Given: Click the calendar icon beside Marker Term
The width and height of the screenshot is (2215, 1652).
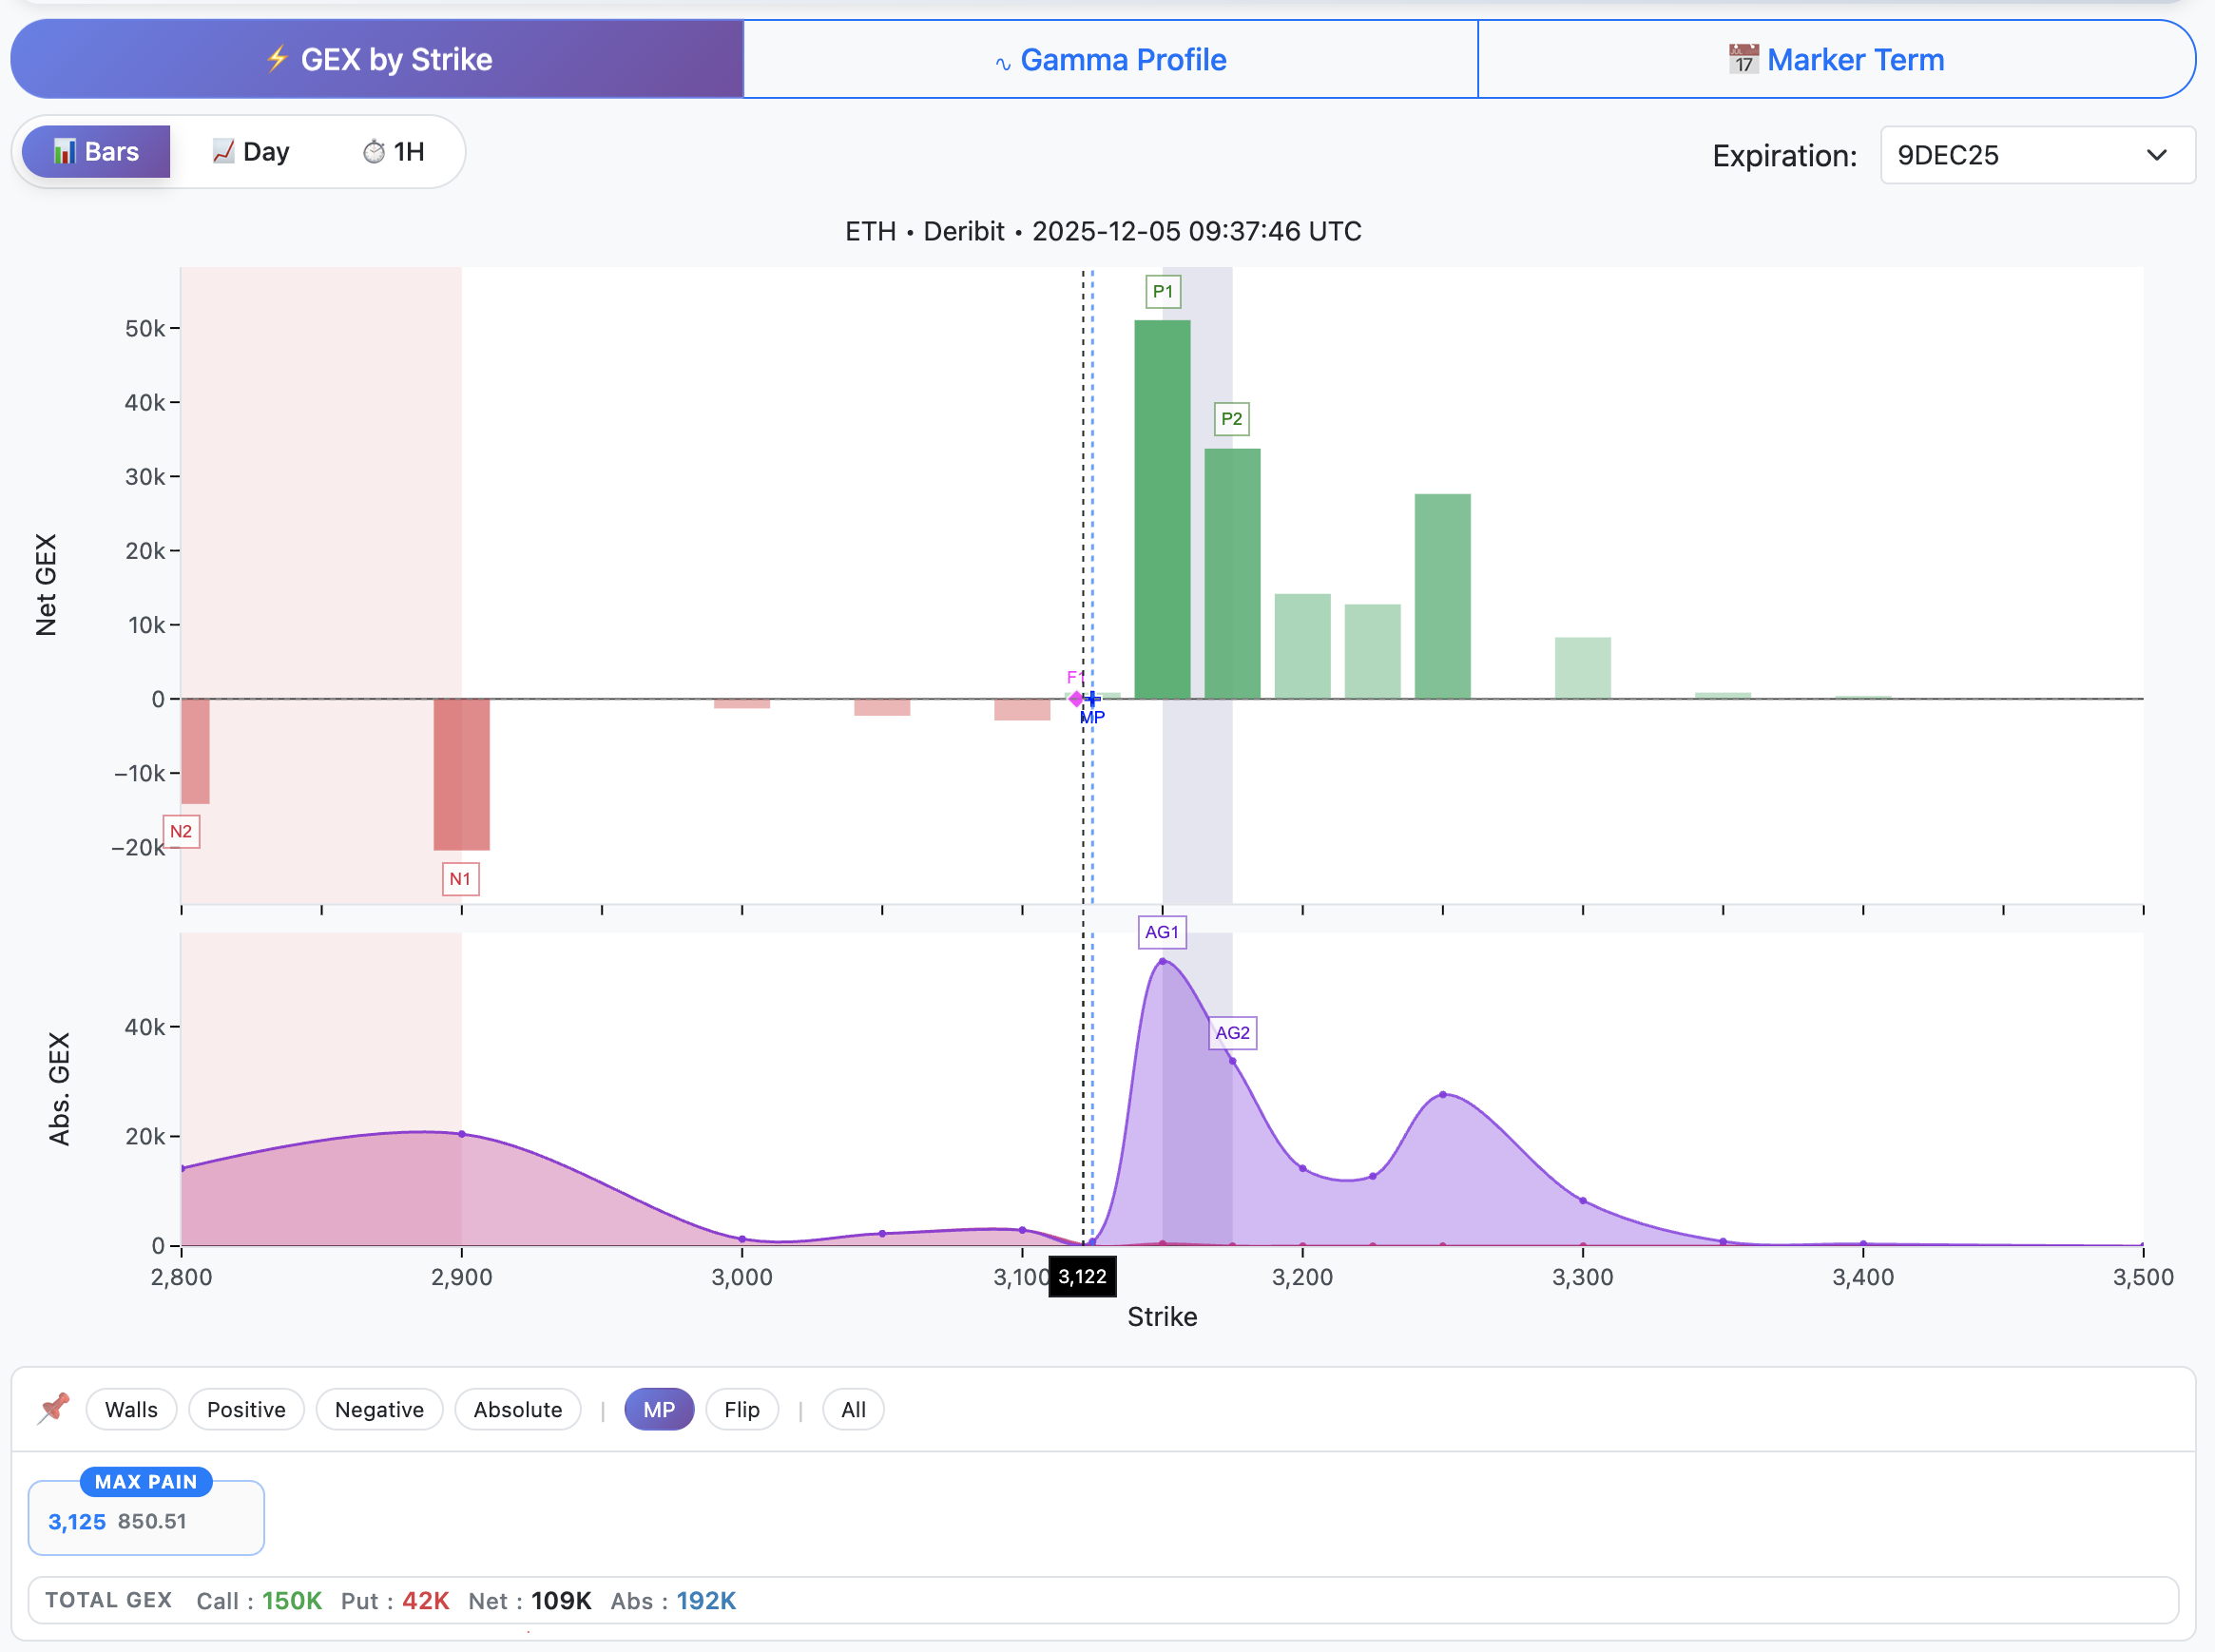Looking at the screenshot, I should pos(1743,59).
